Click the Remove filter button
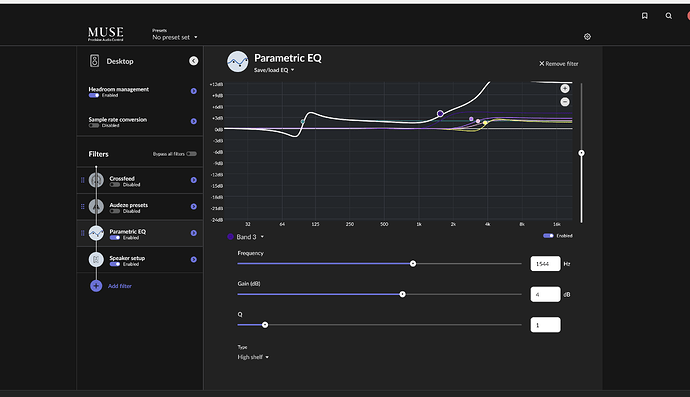690x397 pixels. (558, 64)
